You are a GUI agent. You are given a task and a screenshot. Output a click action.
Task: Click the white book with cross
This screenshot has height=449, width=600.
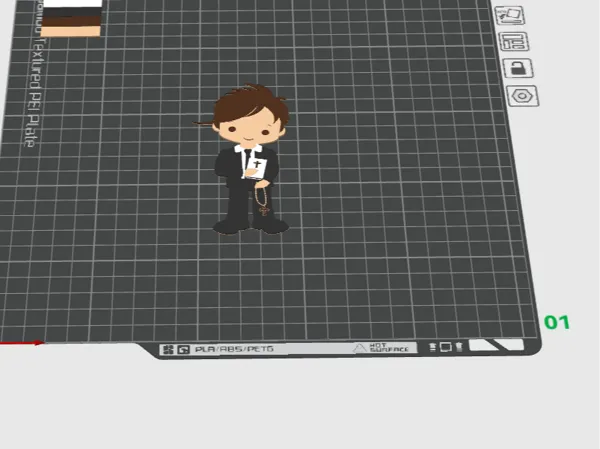coord(255,168)
